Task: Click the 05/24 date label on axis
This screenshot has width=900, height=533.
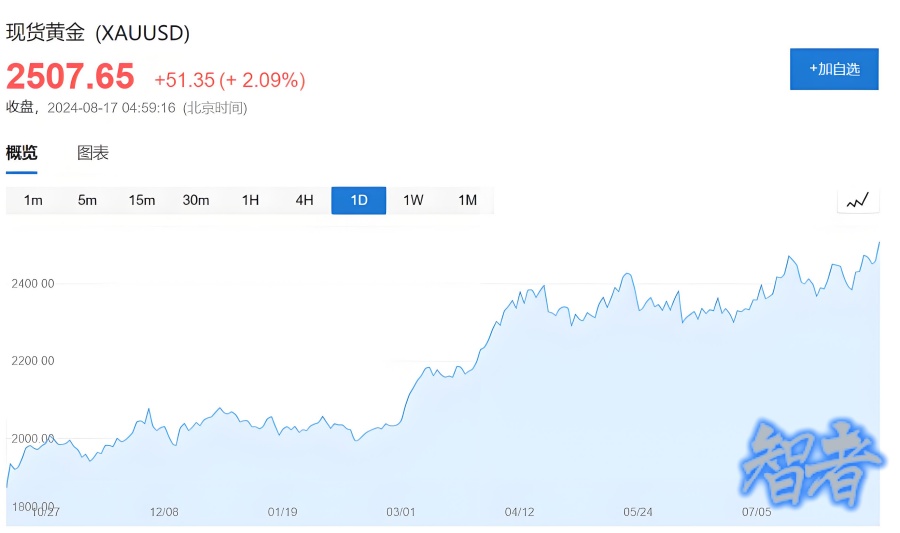Action: [638, 512]
